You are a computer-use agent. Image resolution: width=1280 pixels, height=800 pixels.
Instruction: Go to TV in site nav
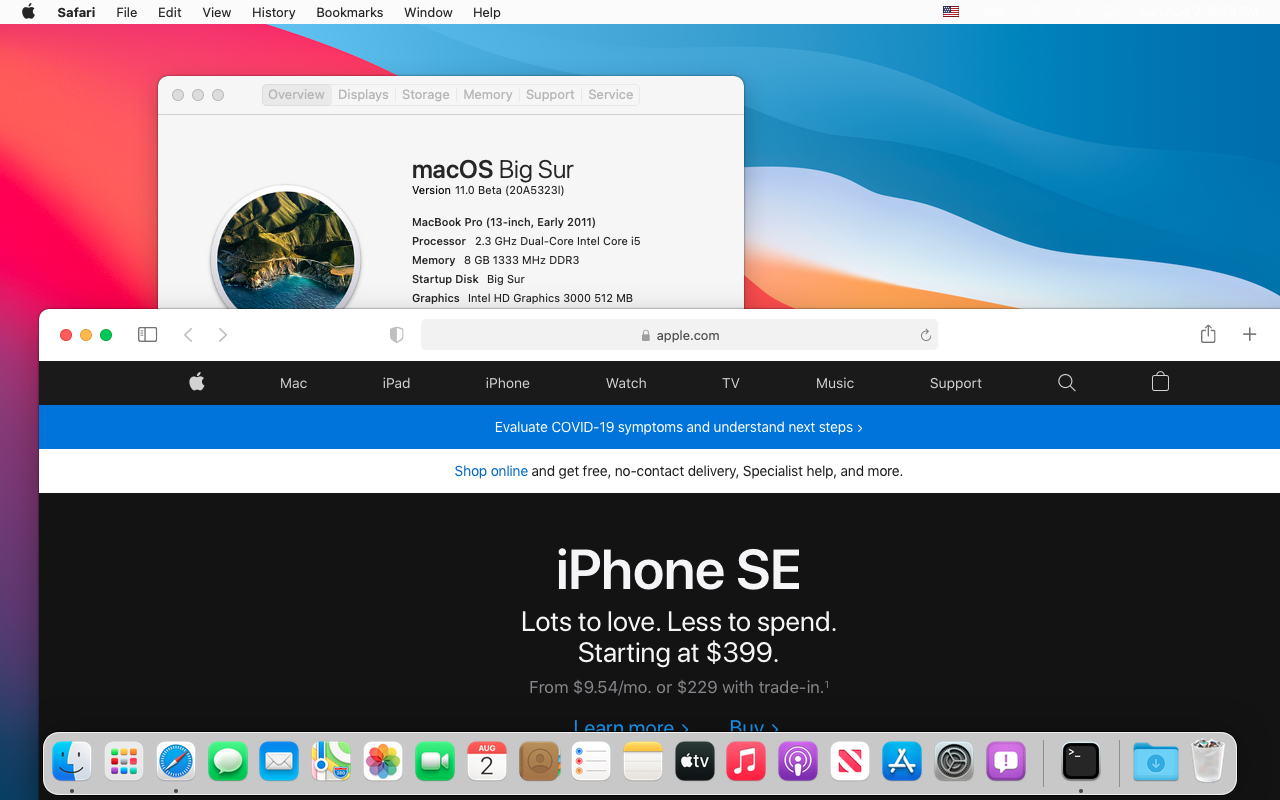731,383
